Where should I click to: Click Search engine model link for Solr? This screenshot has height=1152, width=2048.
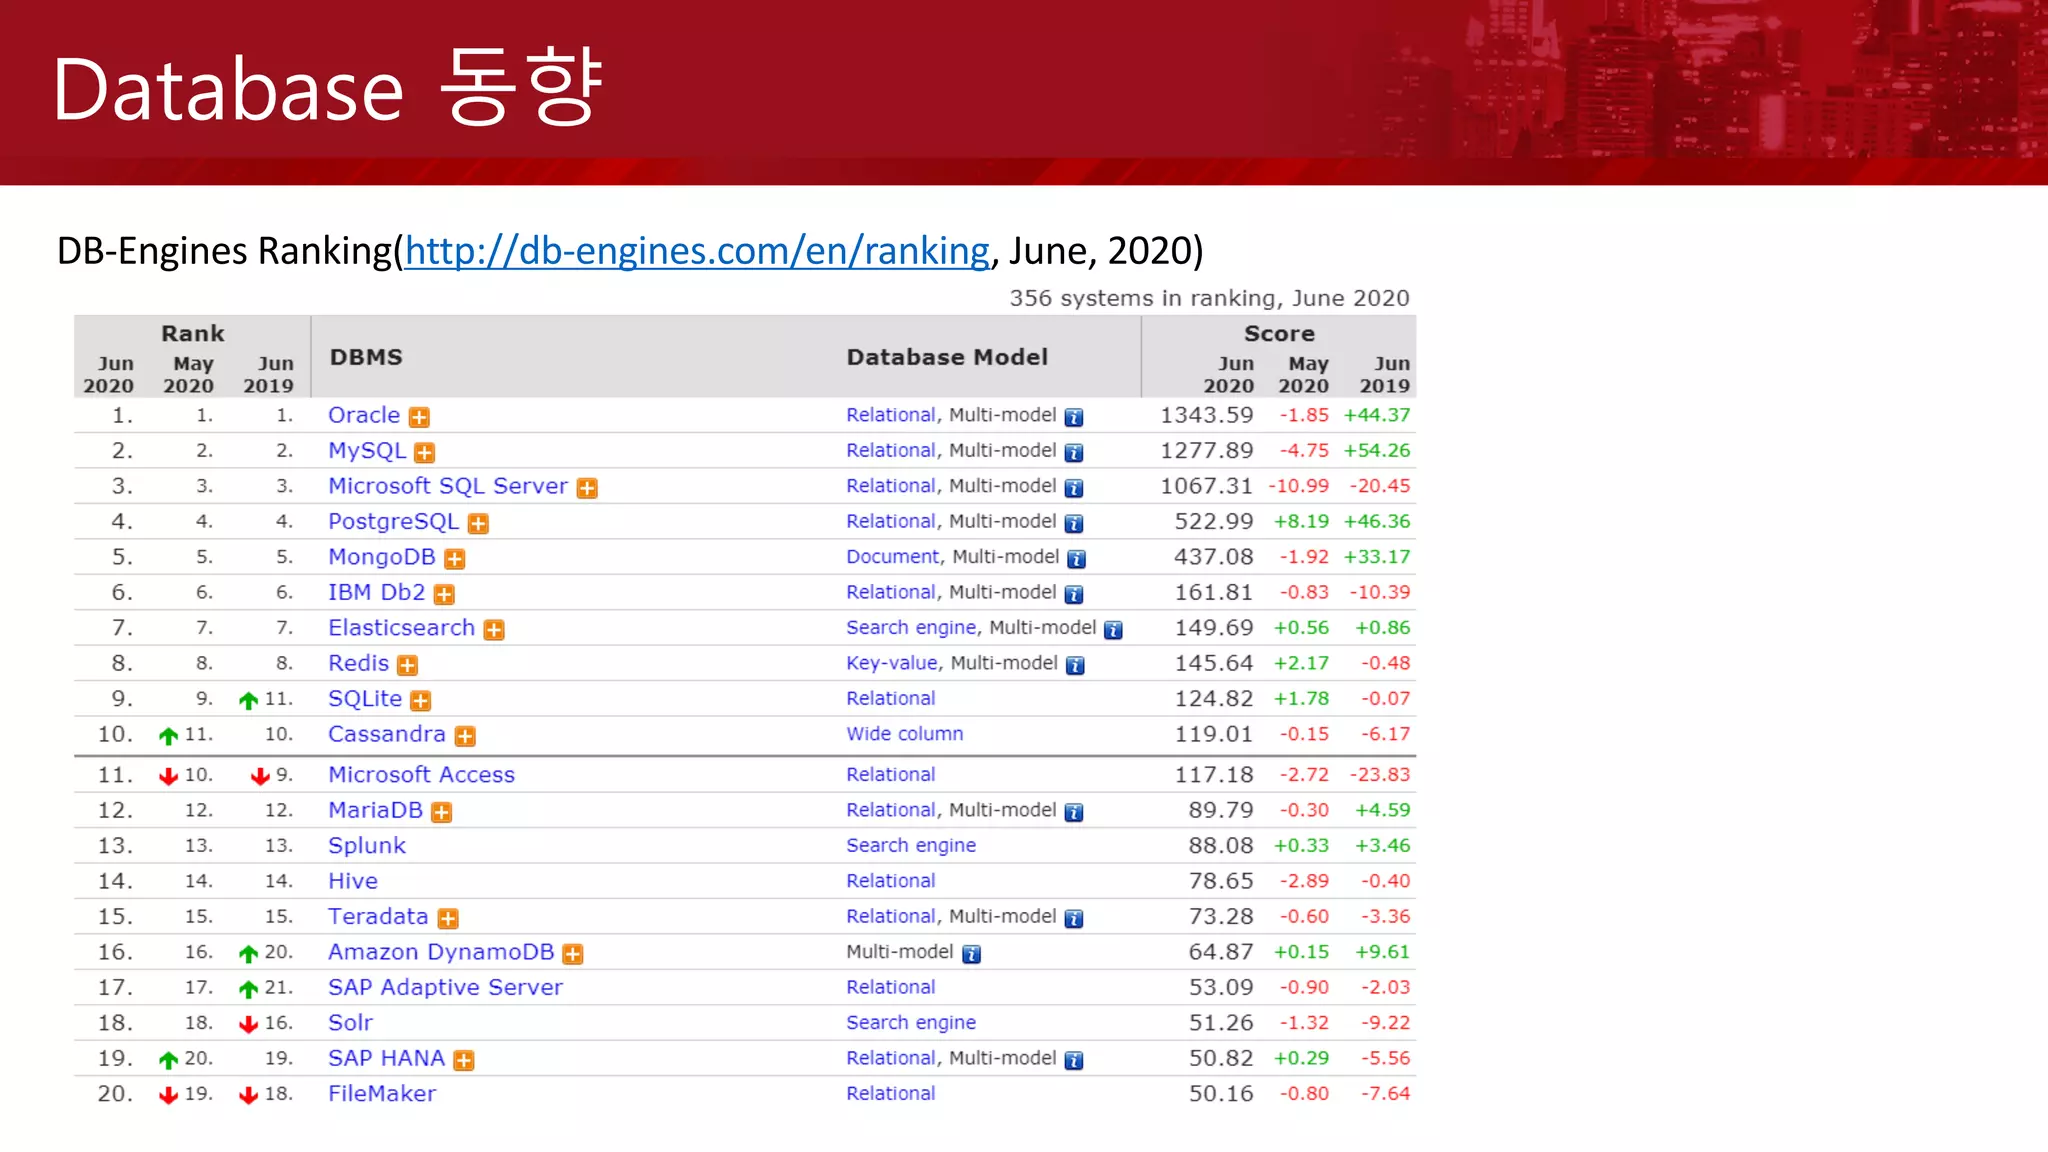point(911,1023)
